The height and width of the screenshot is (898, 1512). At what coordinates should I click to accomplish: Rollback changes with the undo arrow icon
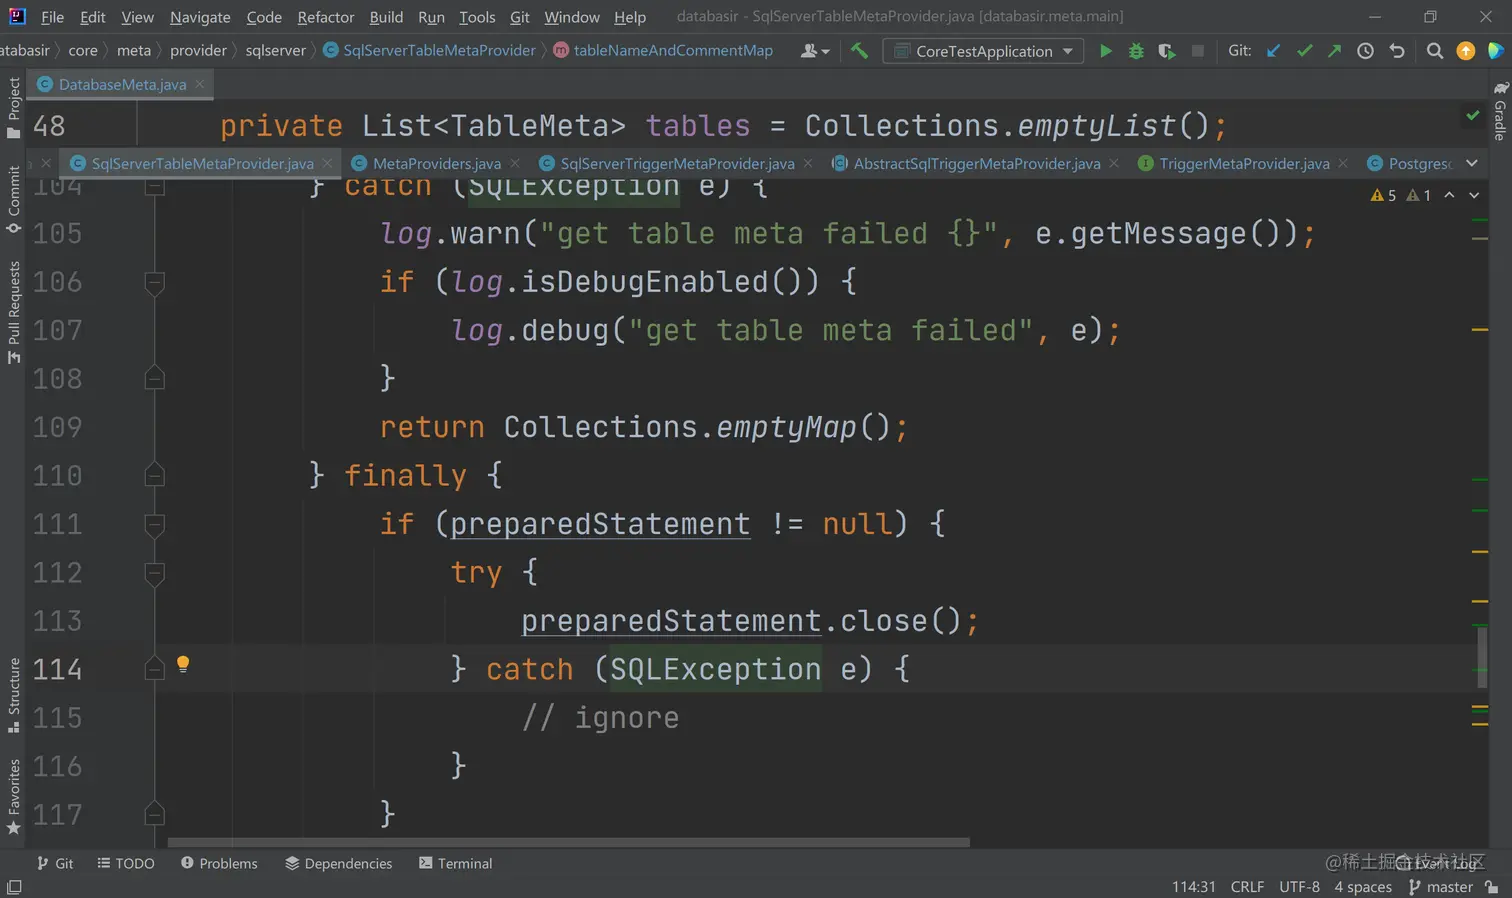[1397, 51]
